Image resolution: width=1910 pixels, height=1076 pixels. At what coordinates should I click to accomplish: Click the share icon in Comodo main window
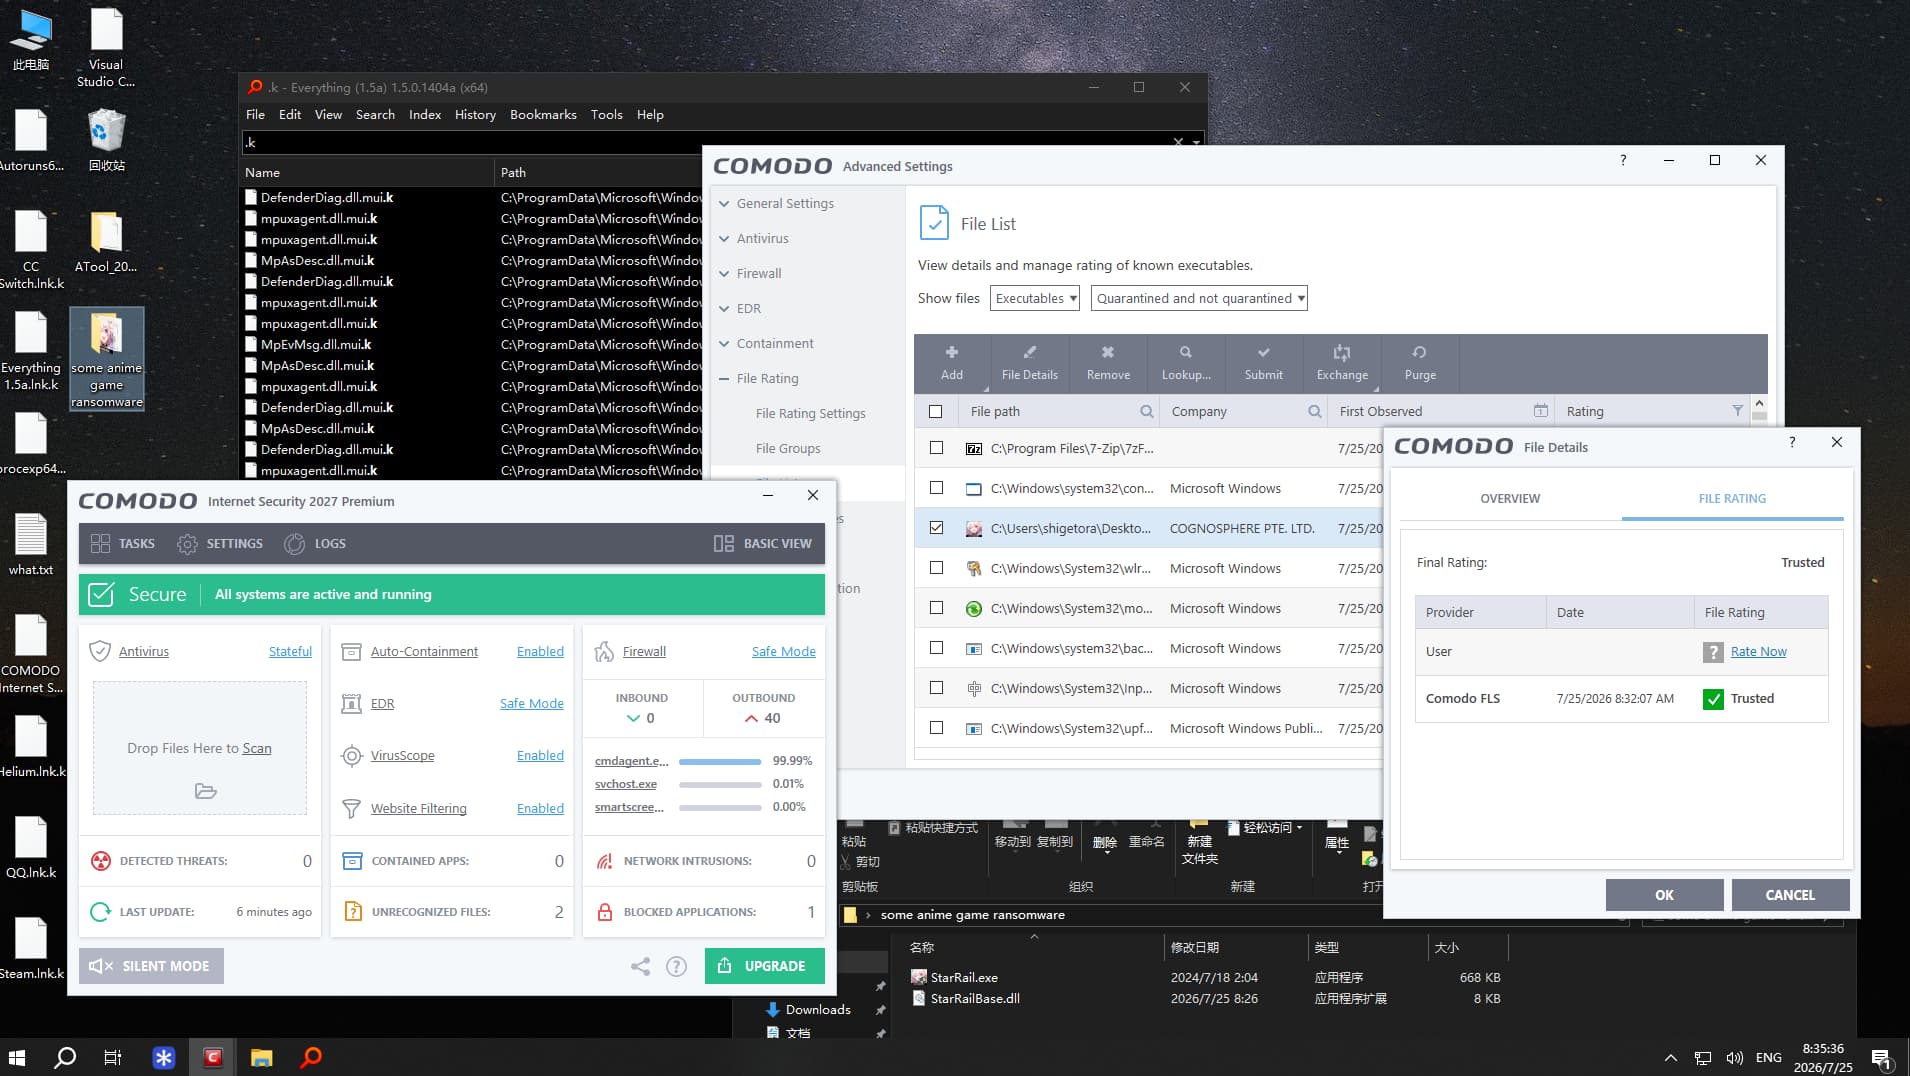(640, 966)
